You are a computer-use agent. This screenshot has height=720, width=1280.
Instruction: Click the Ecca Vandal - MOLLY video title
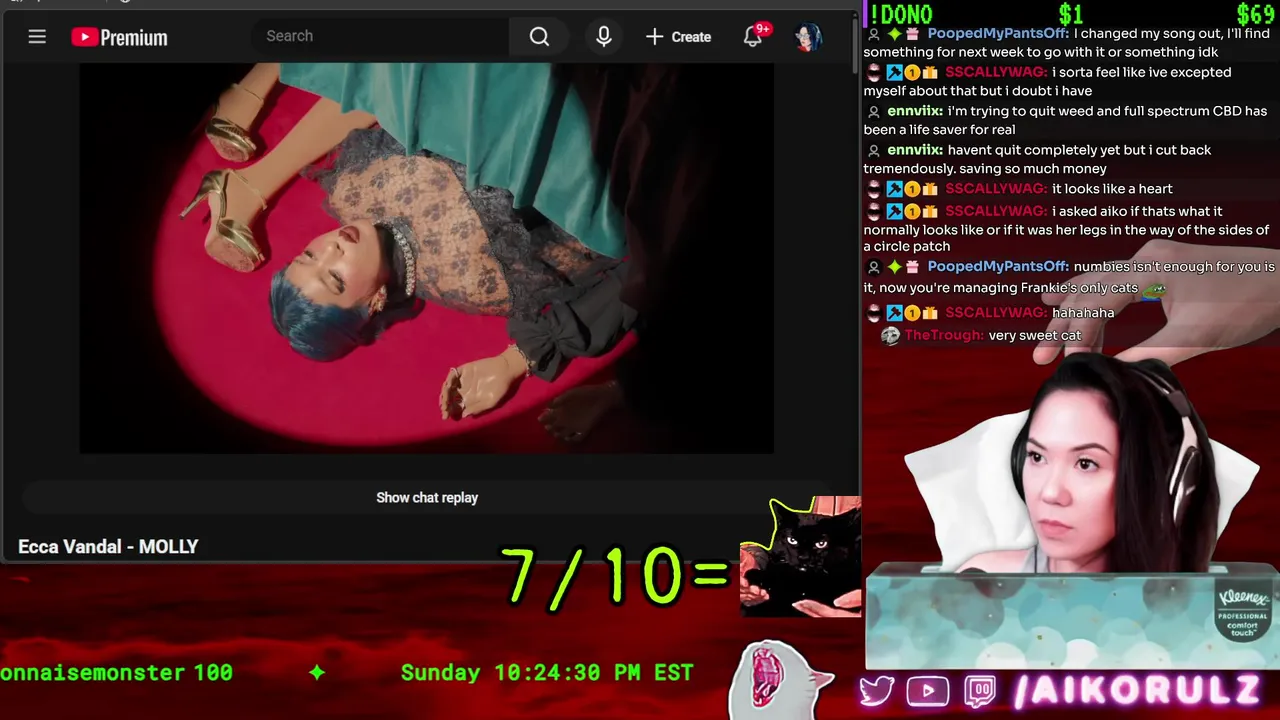point(108,546)
